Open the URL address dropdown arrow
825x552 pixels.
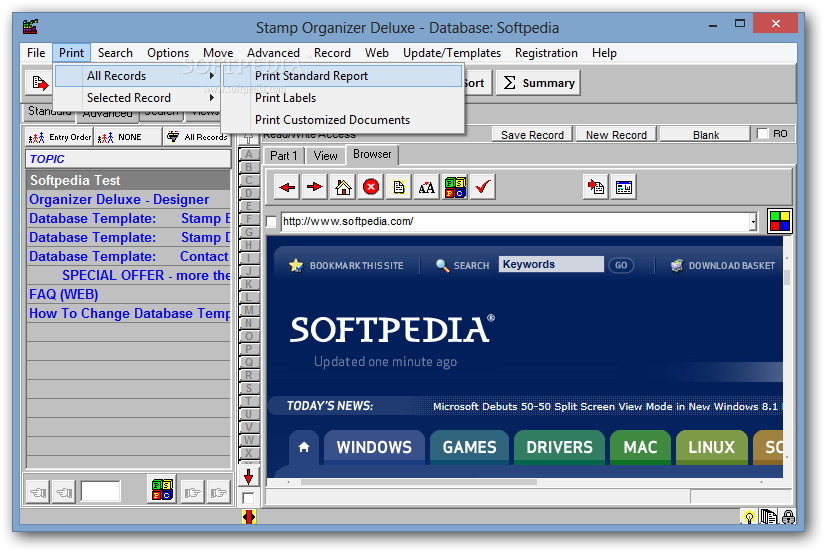[x=753, y=222]
